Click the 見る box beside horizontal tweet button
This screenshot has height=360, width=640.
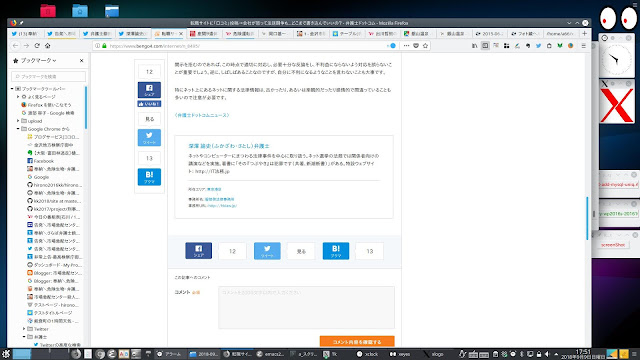coord(301,251)
